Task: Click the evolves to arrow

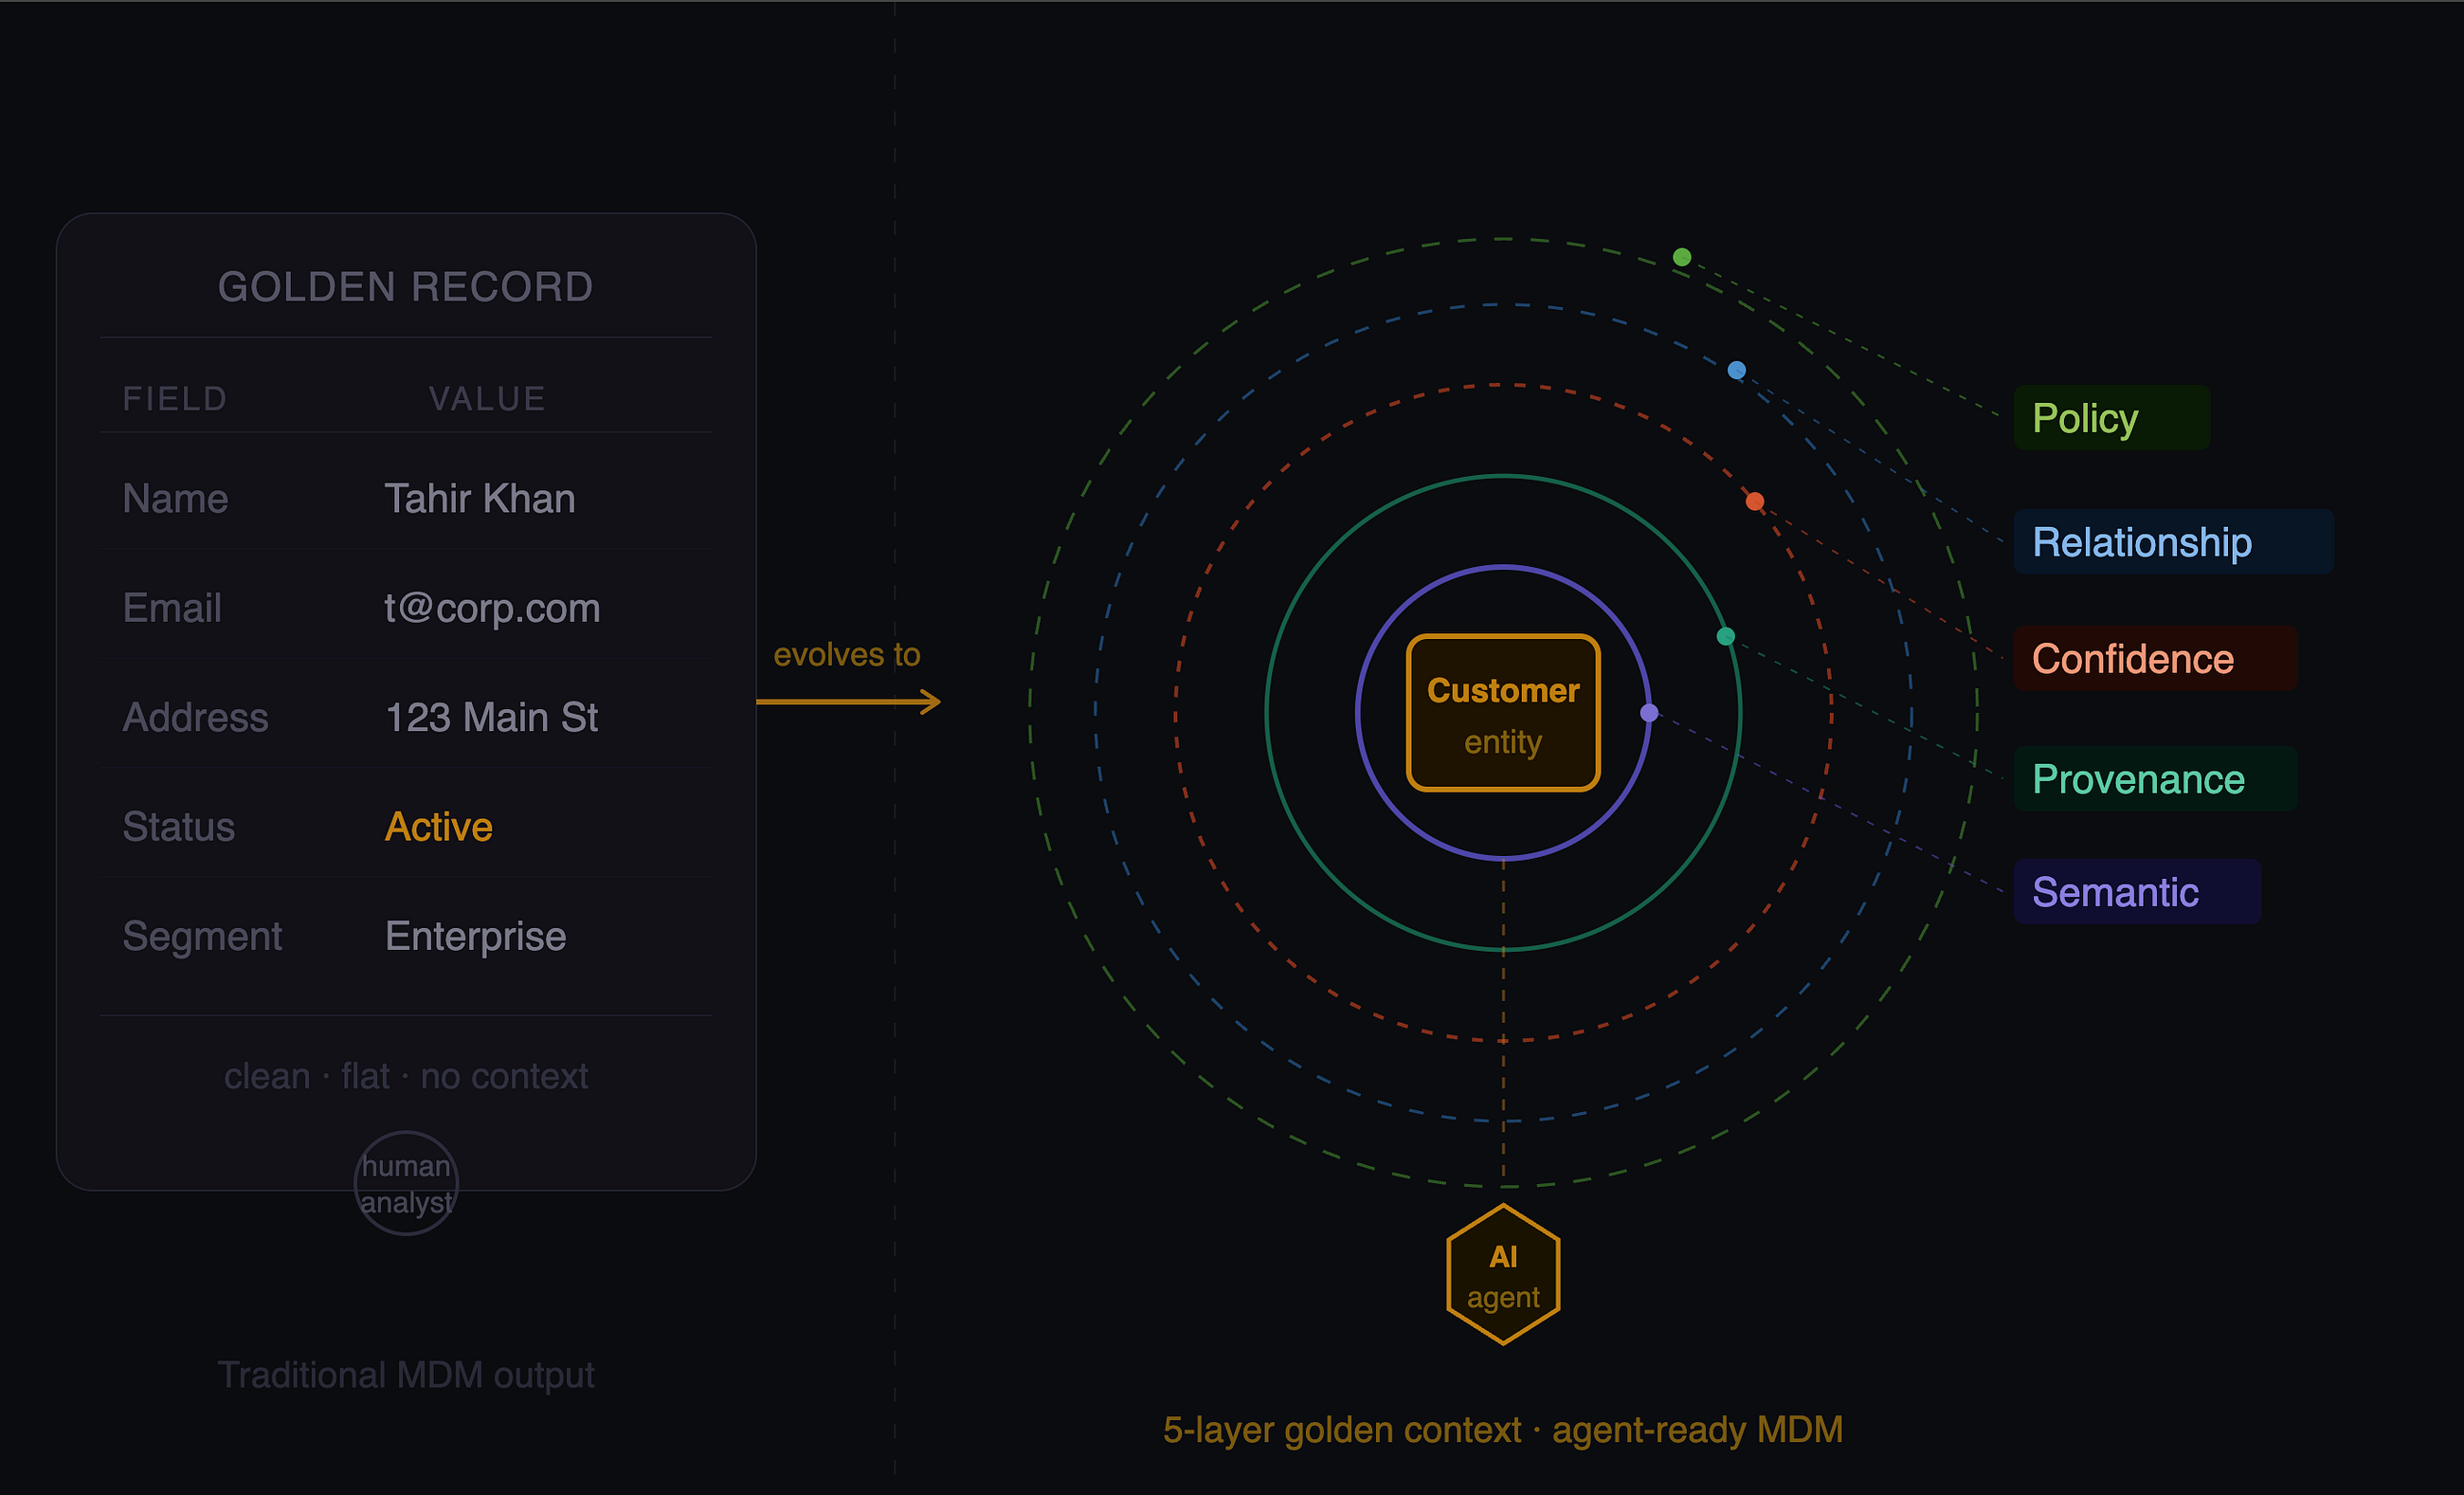Action: pyautogui.click(x=848, y=702)
